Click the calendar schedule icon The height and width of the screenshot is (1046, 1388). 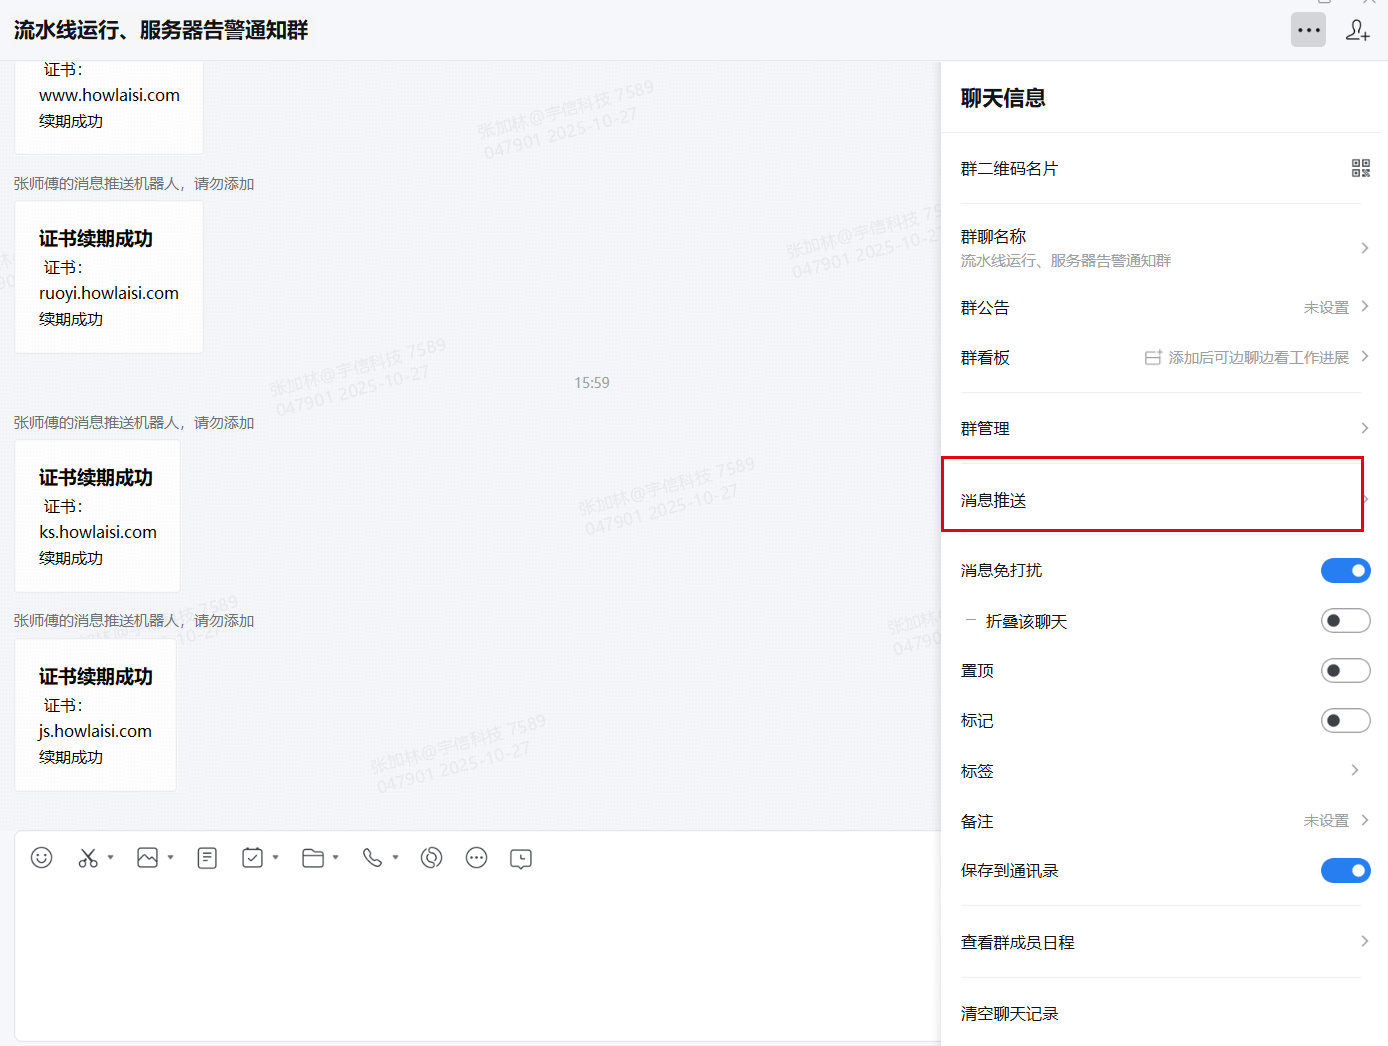252,858
